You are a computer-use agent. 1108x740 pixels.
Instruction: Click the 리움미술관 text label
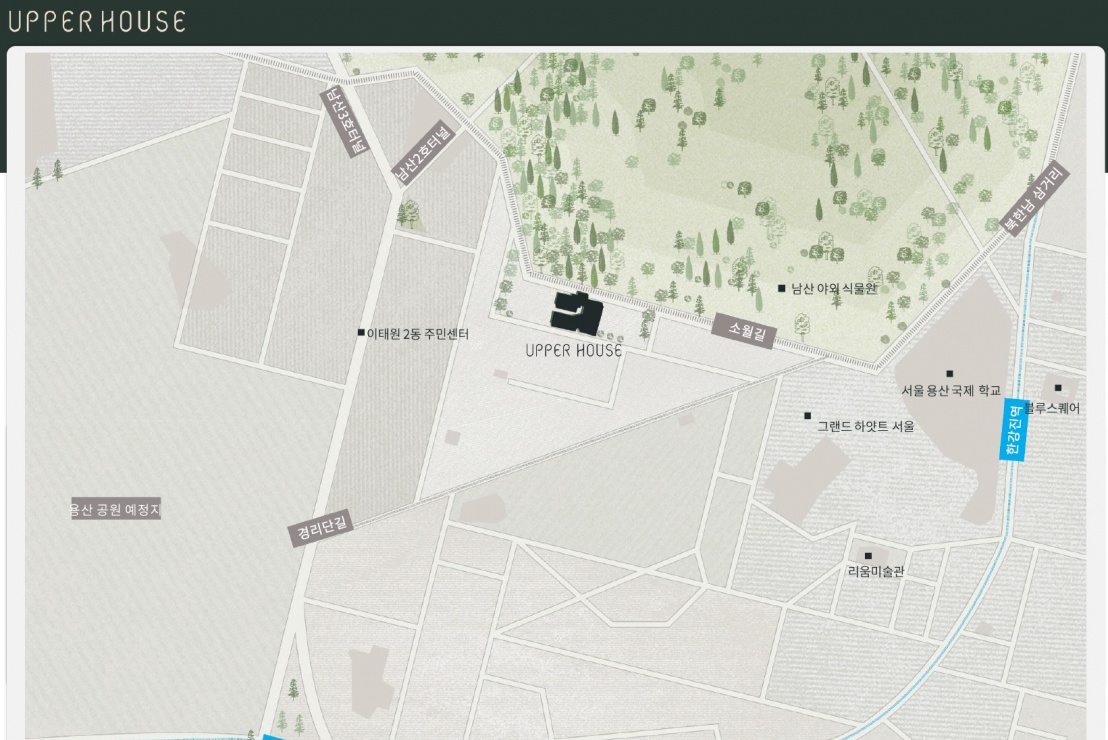[876, 572]
